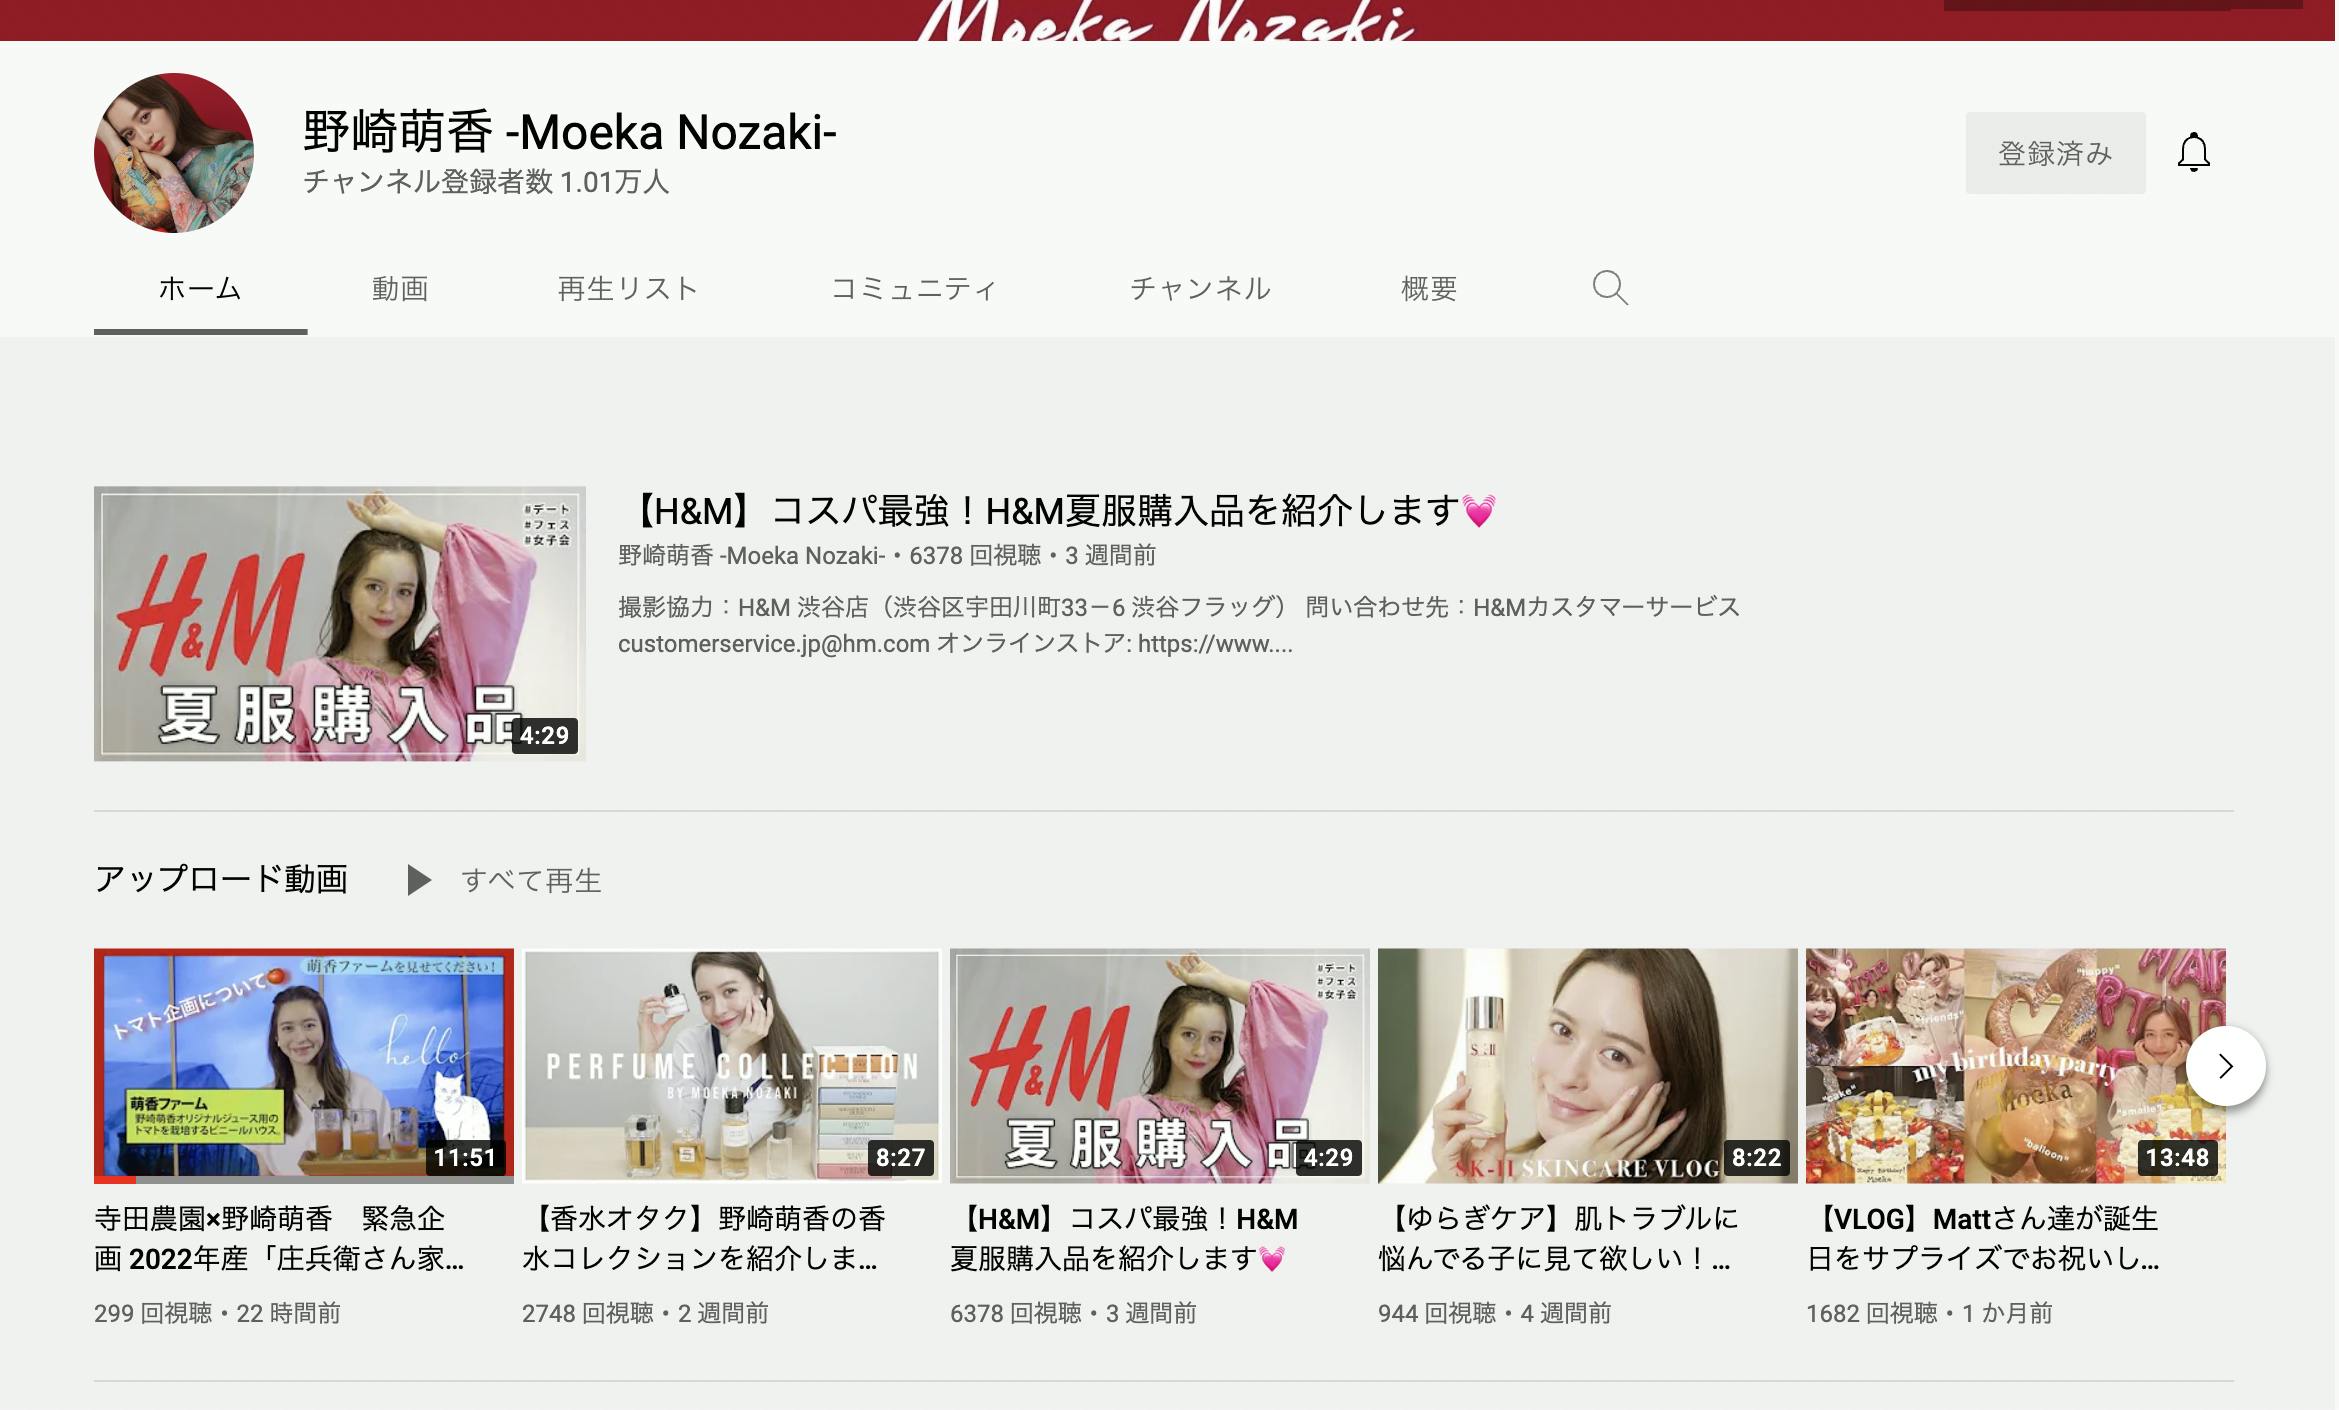
Task: Go to the チャンネル tab
Action: click(x=1200, y=289)
